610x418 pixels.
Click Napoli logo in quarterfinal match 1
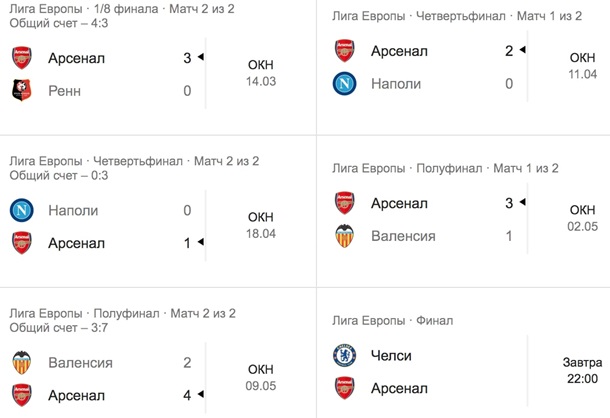click(344, 84)
